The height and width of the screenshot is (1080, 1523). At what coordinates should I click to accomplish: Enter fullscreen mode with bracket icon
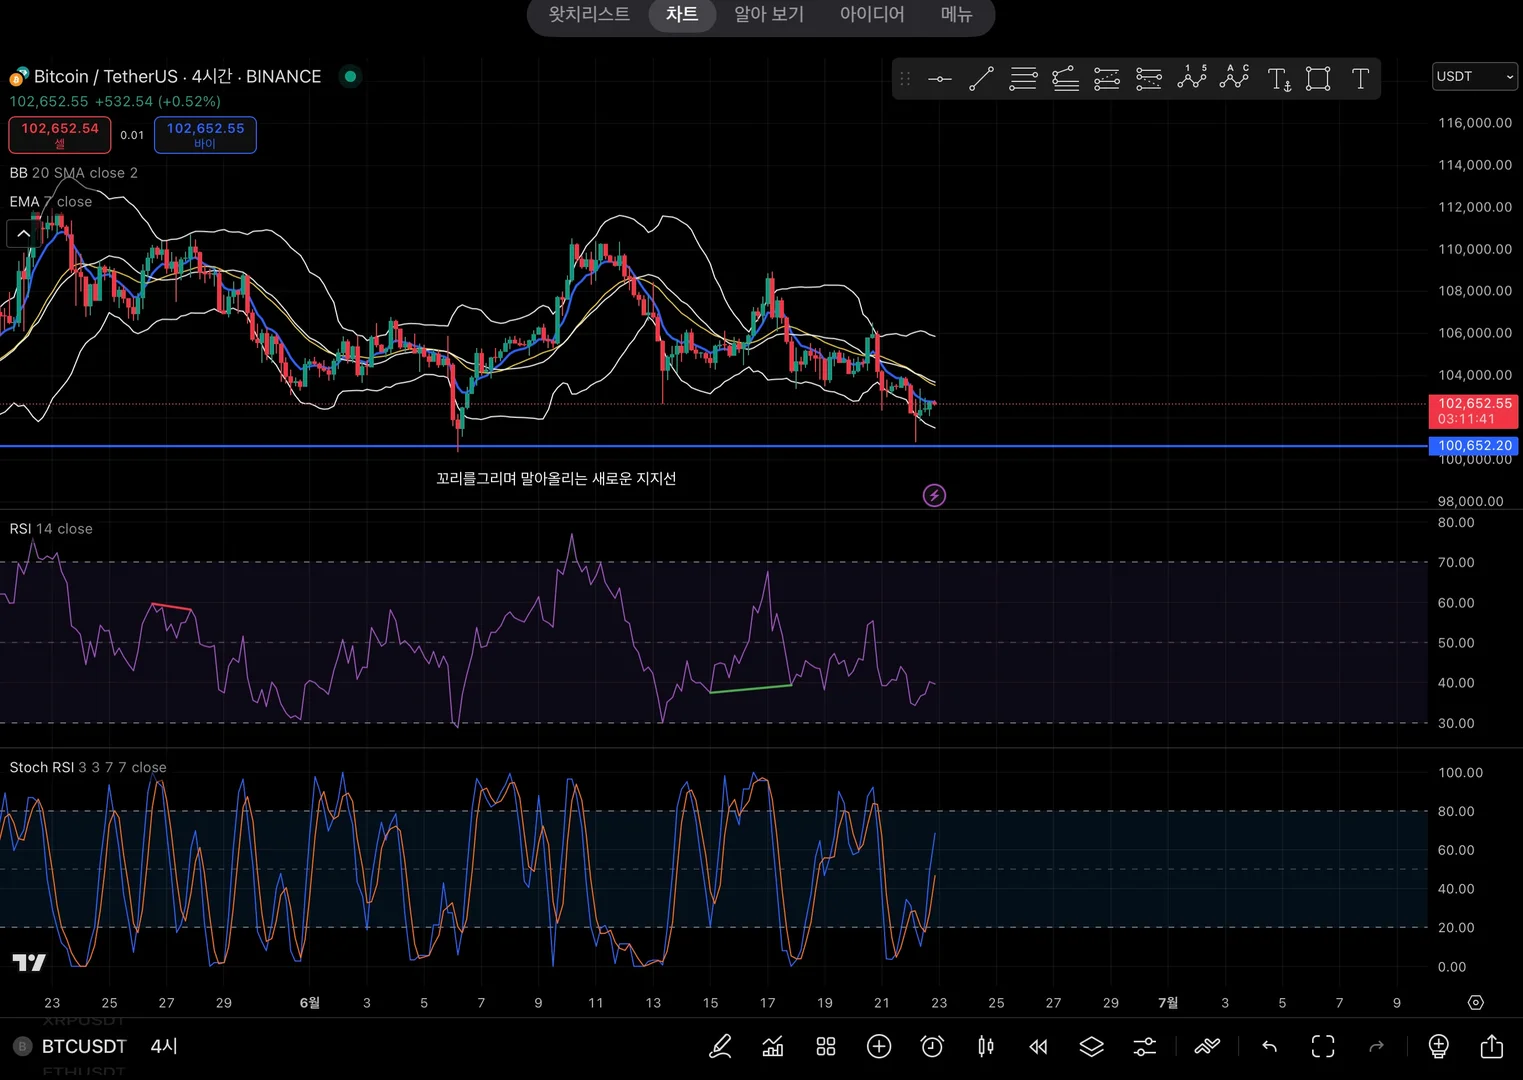pyautogui.click(x=1323, y=1046)
